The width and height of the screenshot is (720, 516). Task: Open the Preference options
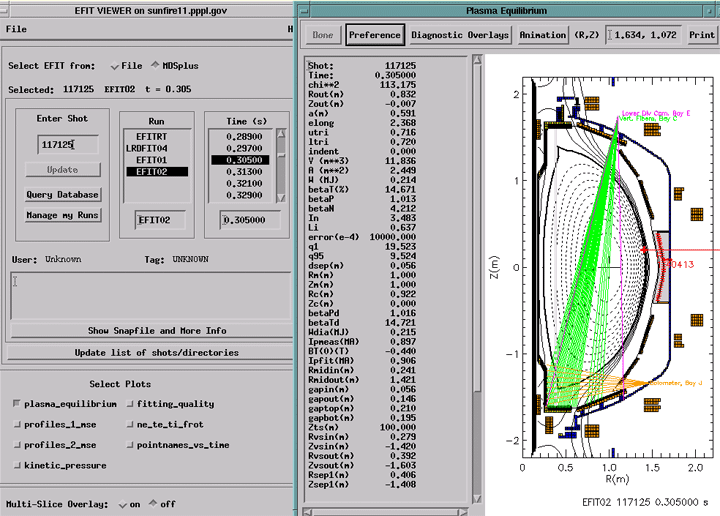click(x=375, y=35)
